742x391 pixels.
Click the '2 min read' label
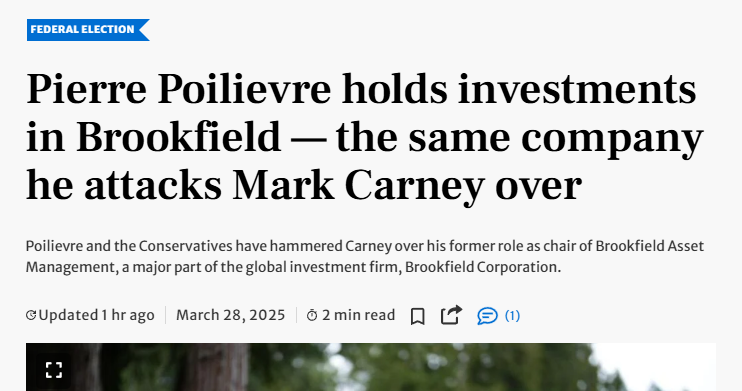pyautogui.click(x=359, y=315)
